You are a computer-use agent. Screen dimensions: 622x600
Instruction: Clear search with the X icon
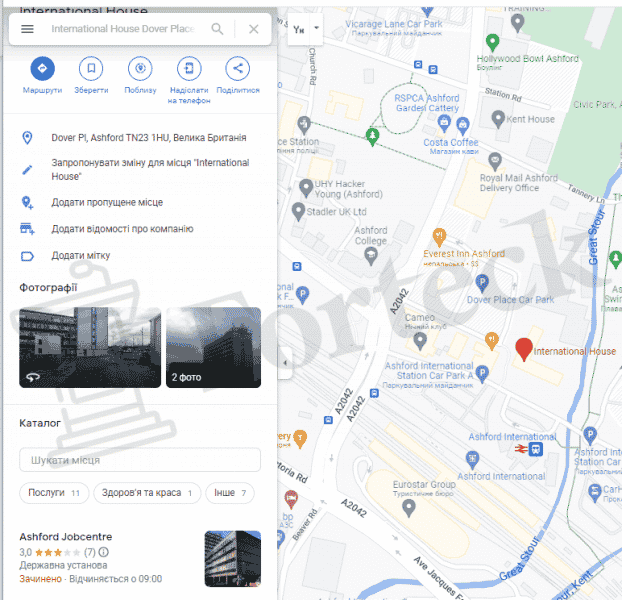(x=253, y=29)
